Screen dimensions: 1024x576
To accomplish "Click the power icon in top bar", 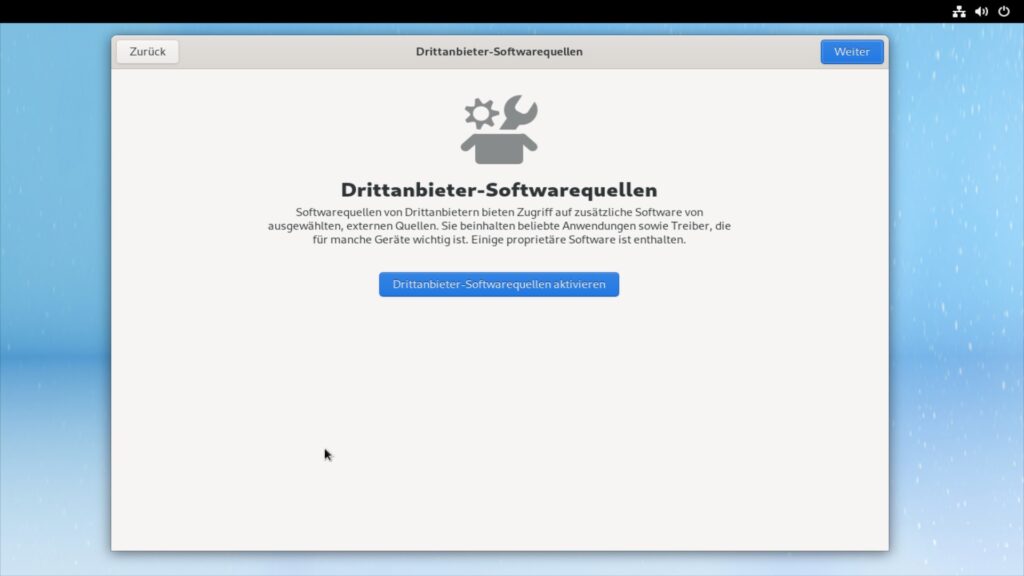I will click(1004, 12).
